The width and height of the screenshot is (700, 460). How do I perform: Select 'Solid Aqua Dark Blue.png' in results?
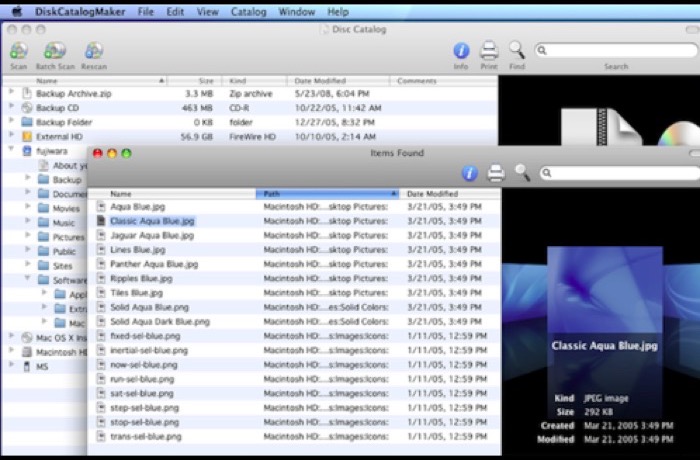160,322
